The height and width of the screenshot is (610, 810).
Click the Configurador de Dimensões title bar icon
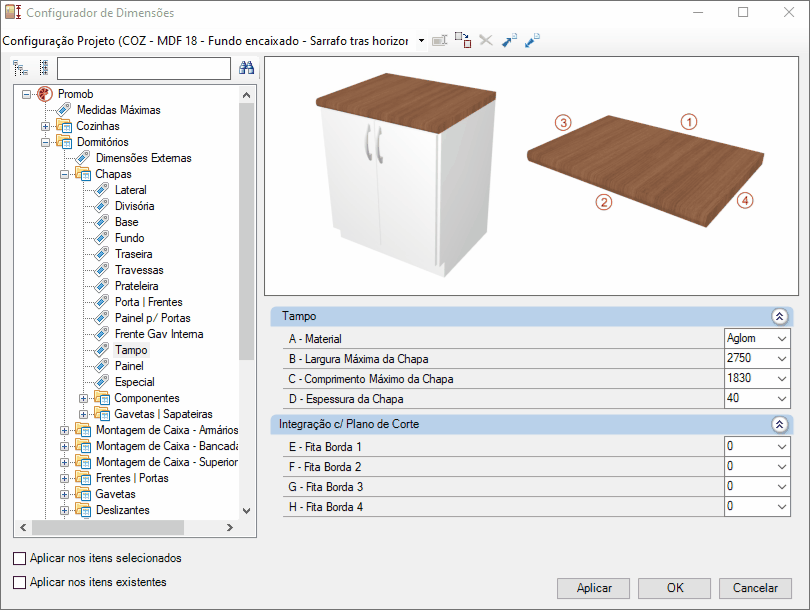click(13, 12)
